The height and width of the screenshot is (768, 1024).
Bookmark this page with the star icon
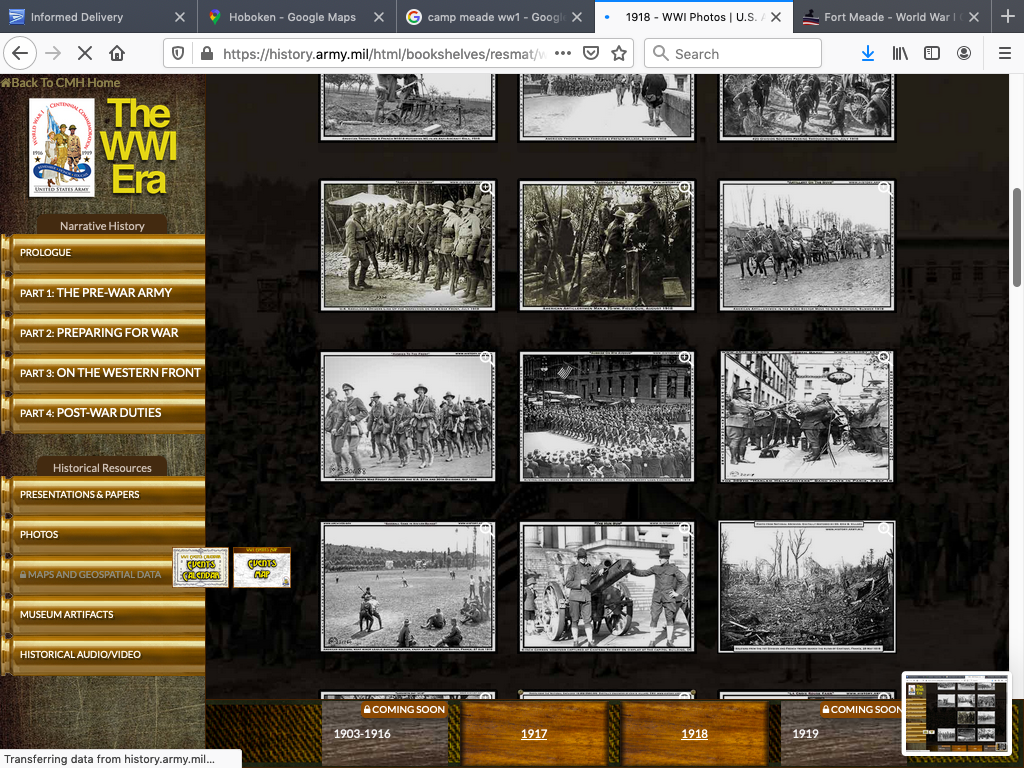(x=619, y=53)
